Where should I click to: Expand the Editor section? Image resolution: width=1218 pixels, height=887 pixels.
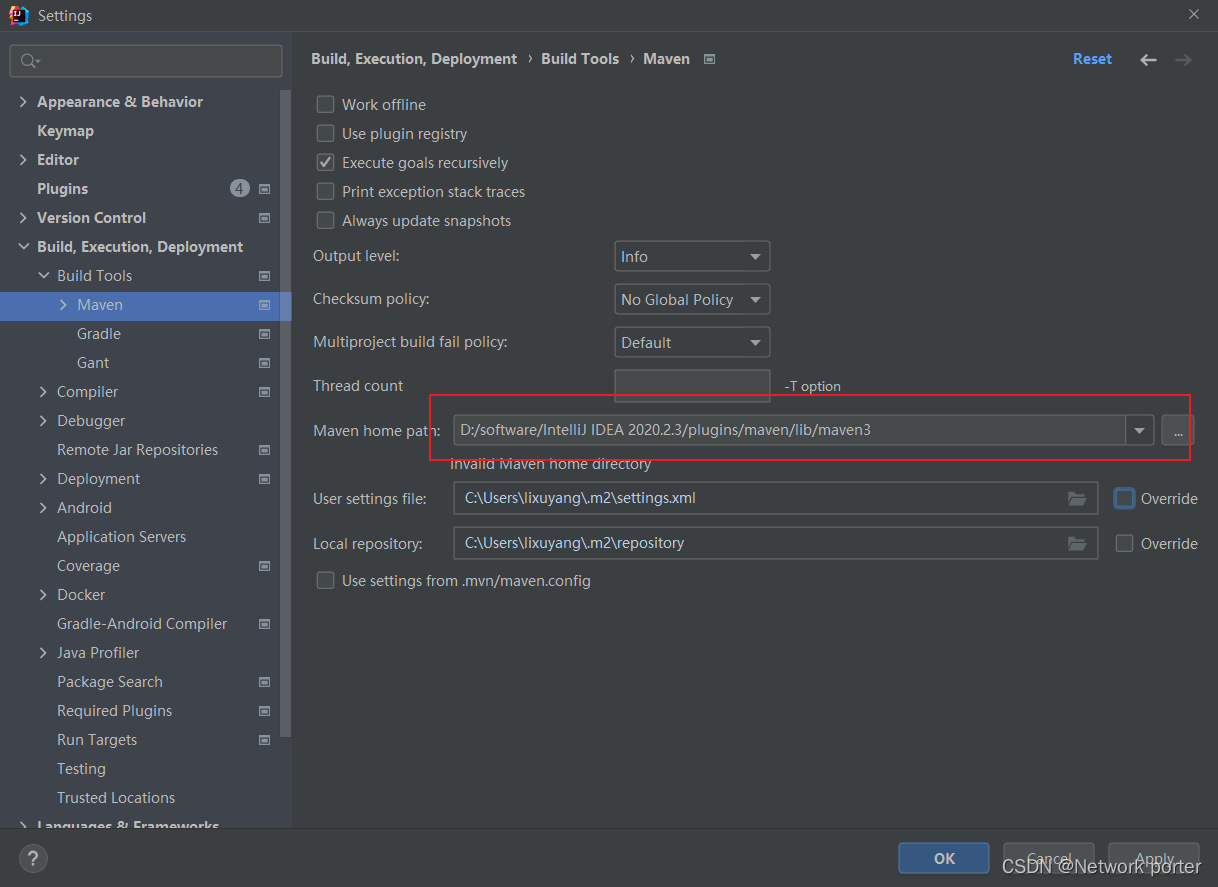[23, 160]
